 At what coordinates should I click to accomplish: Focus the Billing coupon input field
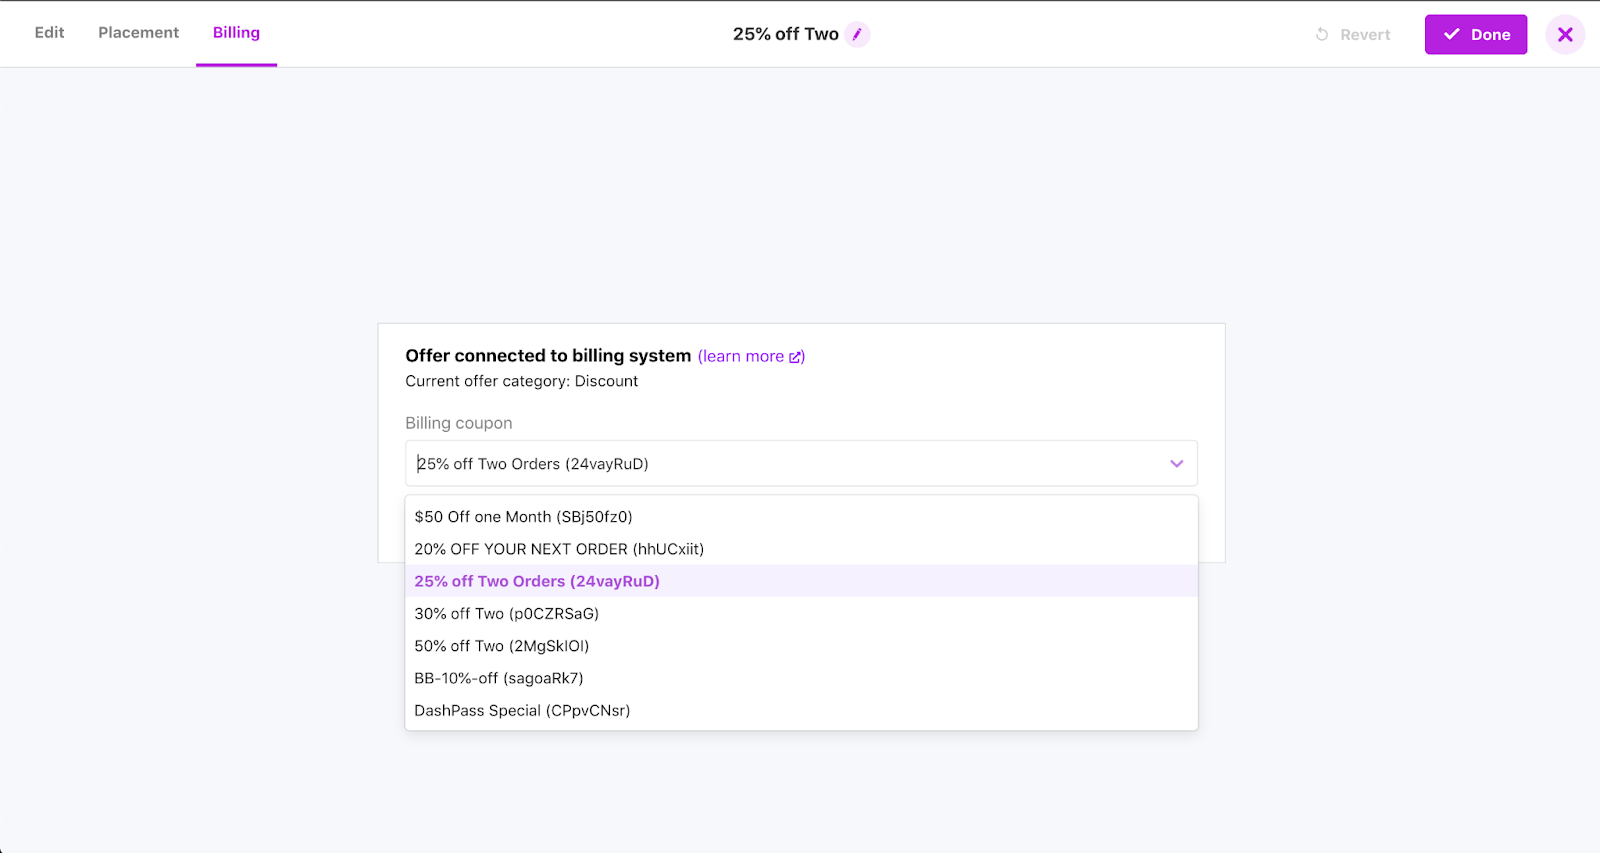pyautogui.click(x=780, y=464)
